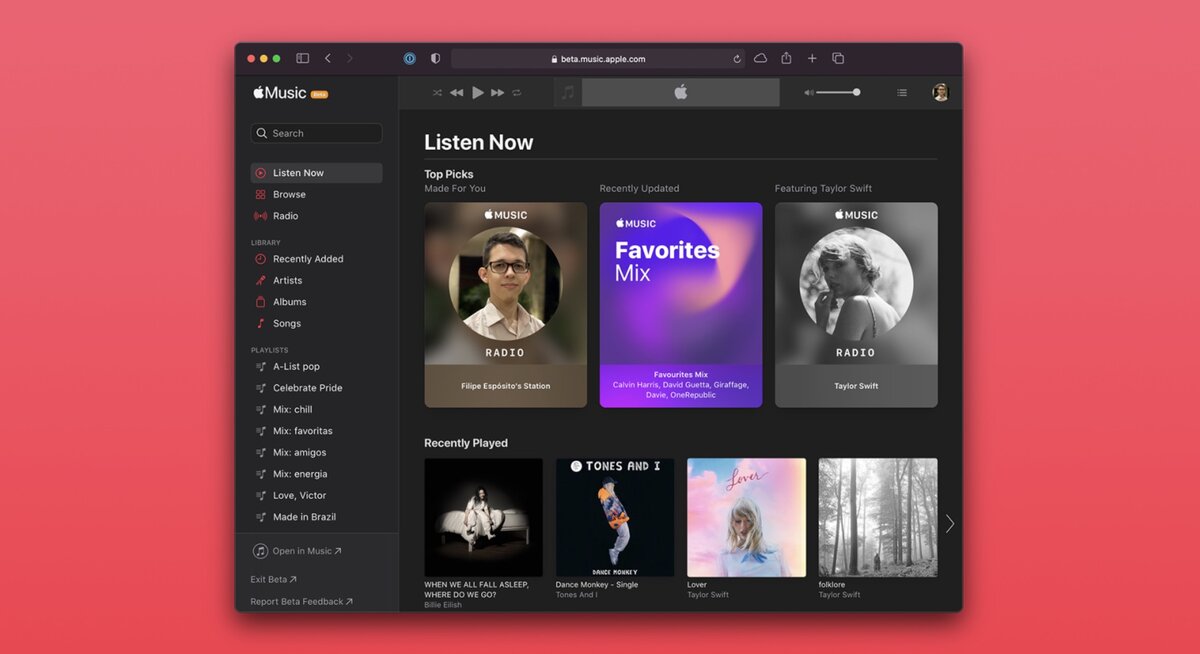Open the user account profile picture

938,92
